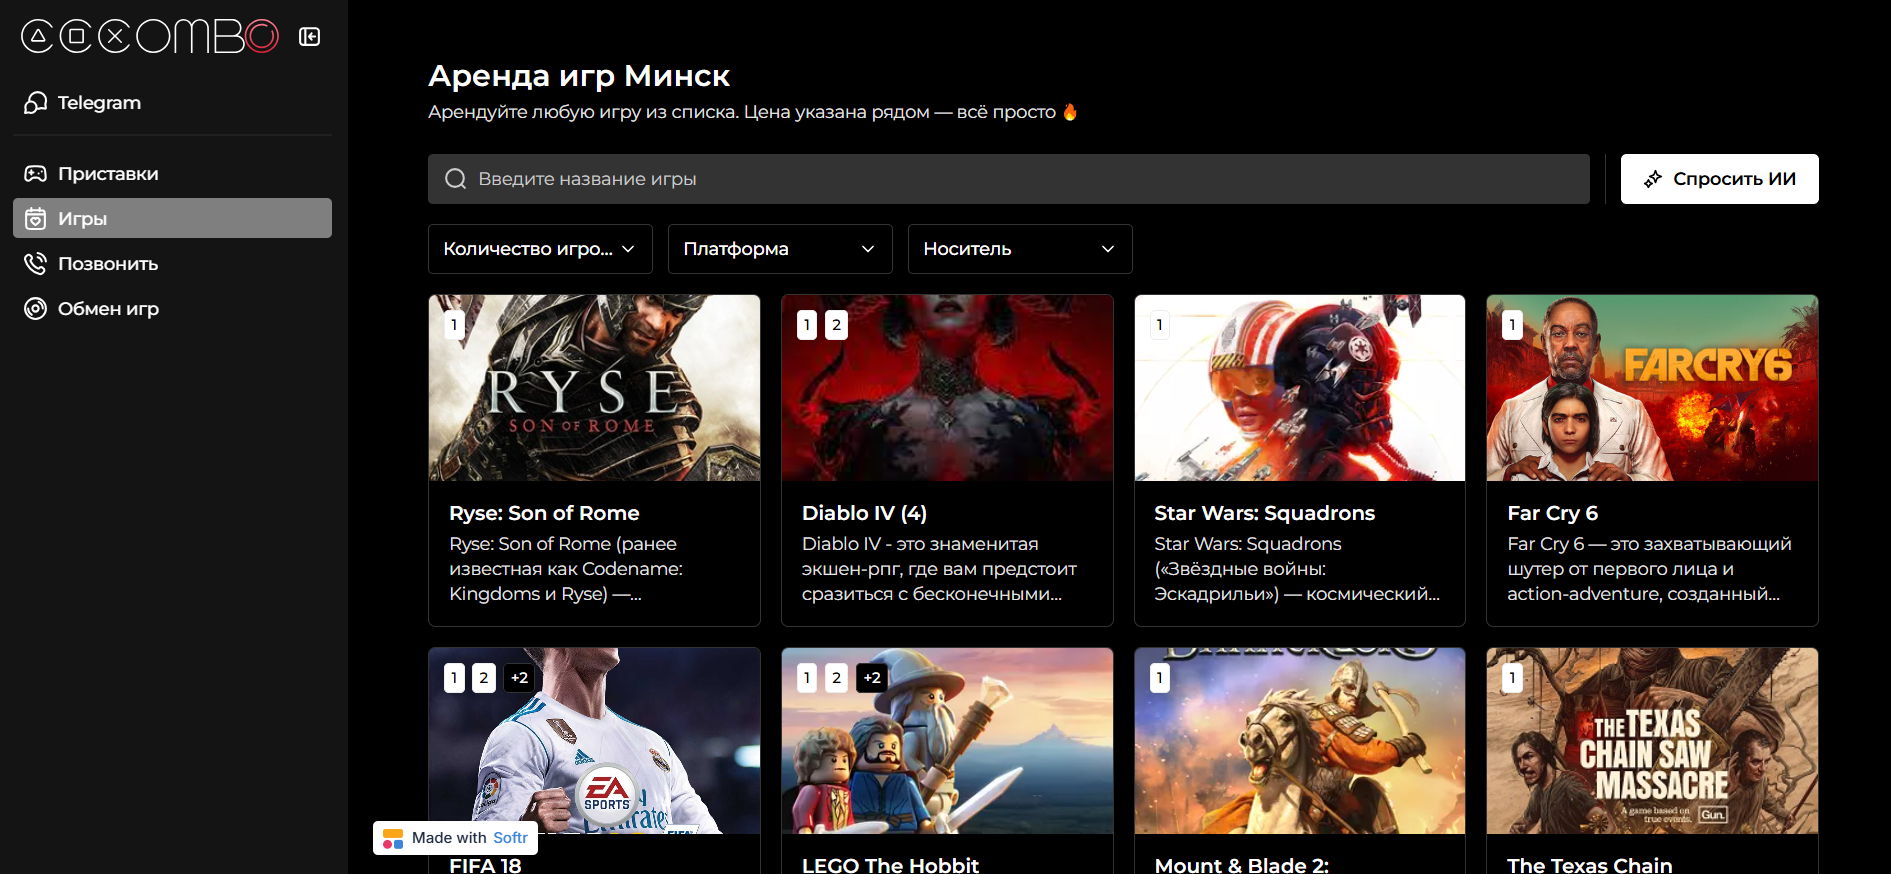The width and height of the screenshot is (1891, 874).
Task: Click the +2 badge on LEGO Hobbit card
Action: (873, 678)
